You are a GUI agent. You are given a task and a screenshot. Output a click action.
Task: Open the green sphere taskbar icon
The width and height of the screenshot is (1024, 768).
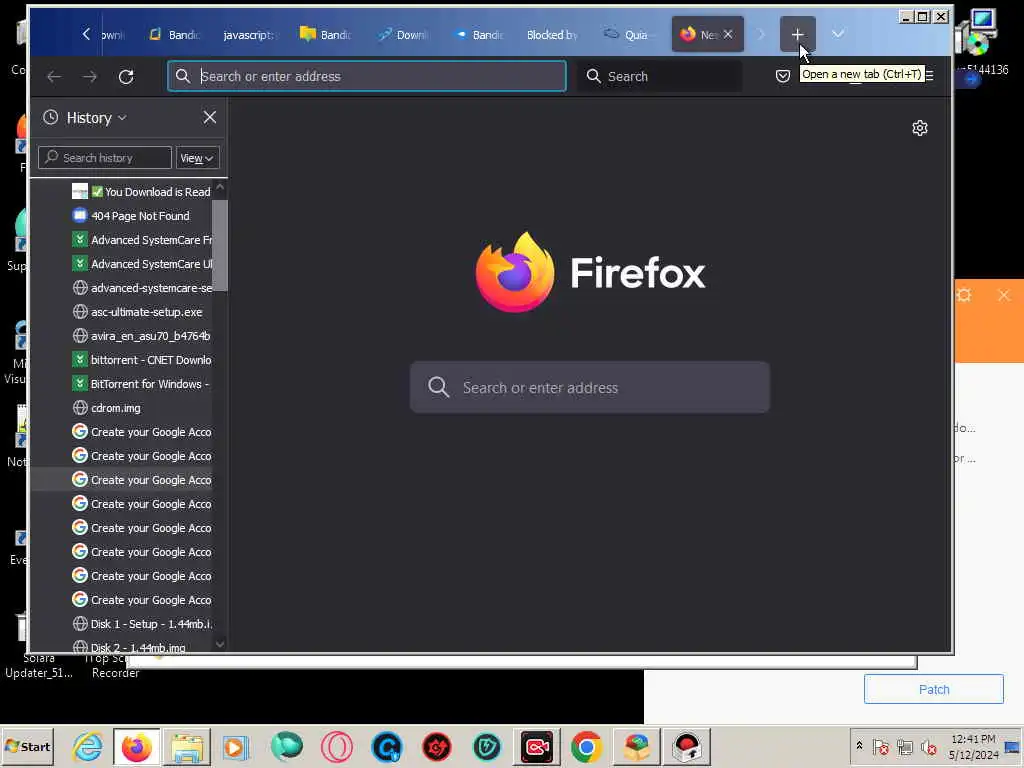(286, 747)
